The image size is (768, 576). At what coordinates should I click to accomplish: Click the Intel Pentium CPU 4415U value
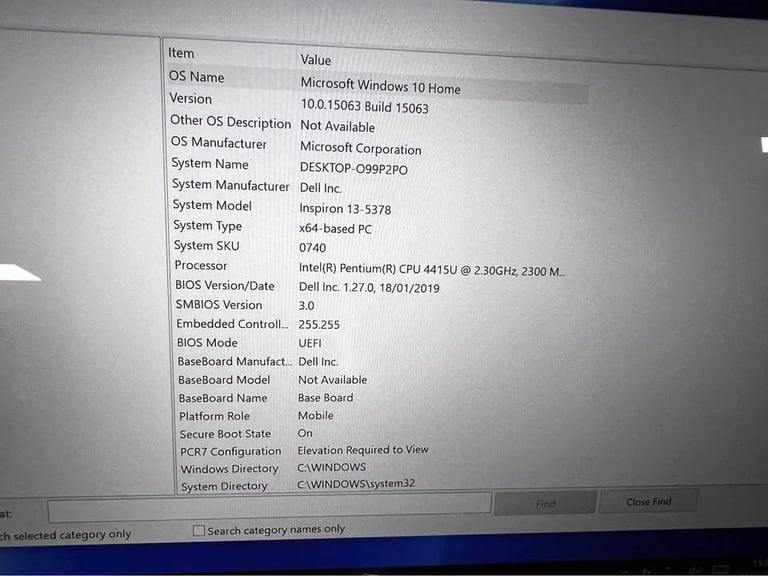click(x=432, y=270)
